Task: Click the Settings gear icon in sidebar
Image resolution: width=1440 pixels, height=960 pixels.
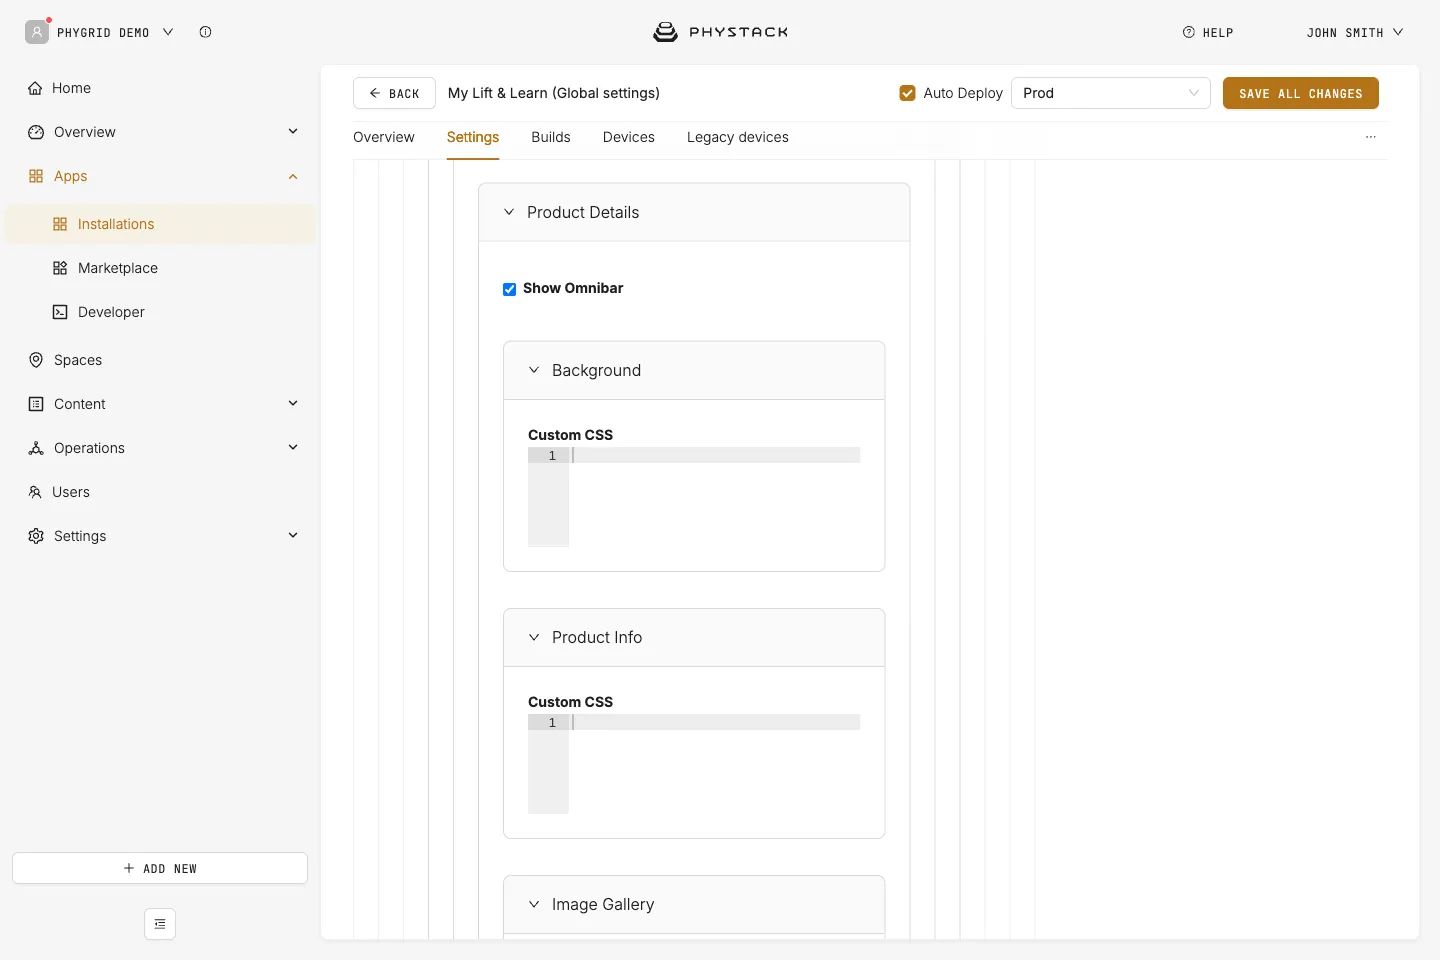Action: tap(36, 536)
